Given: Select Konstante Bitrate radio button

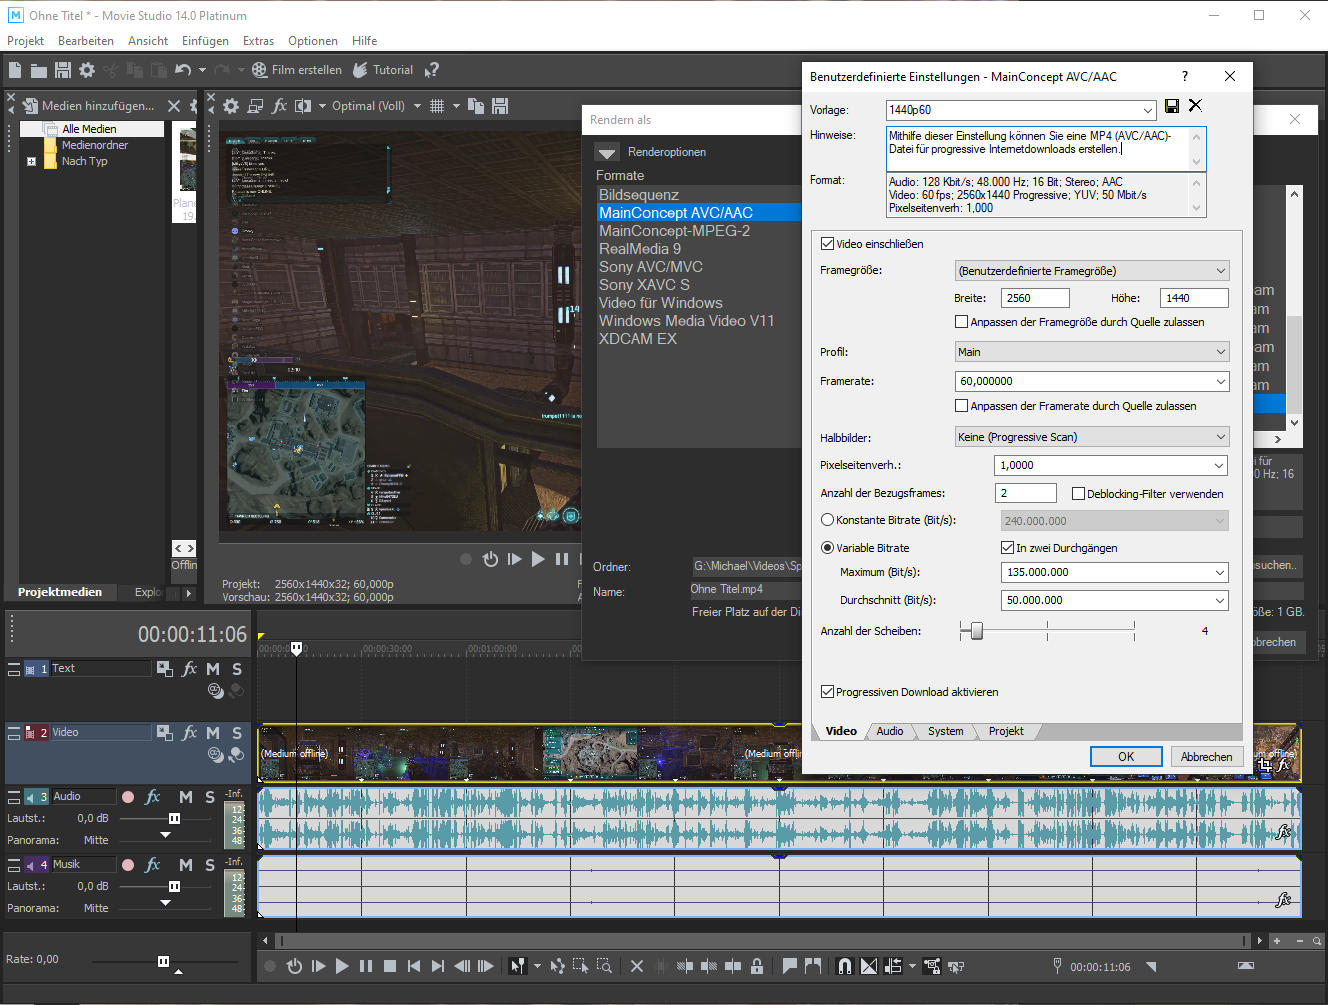Looking at the screenshot, I should pyautogui.click(x=827, y=520).
